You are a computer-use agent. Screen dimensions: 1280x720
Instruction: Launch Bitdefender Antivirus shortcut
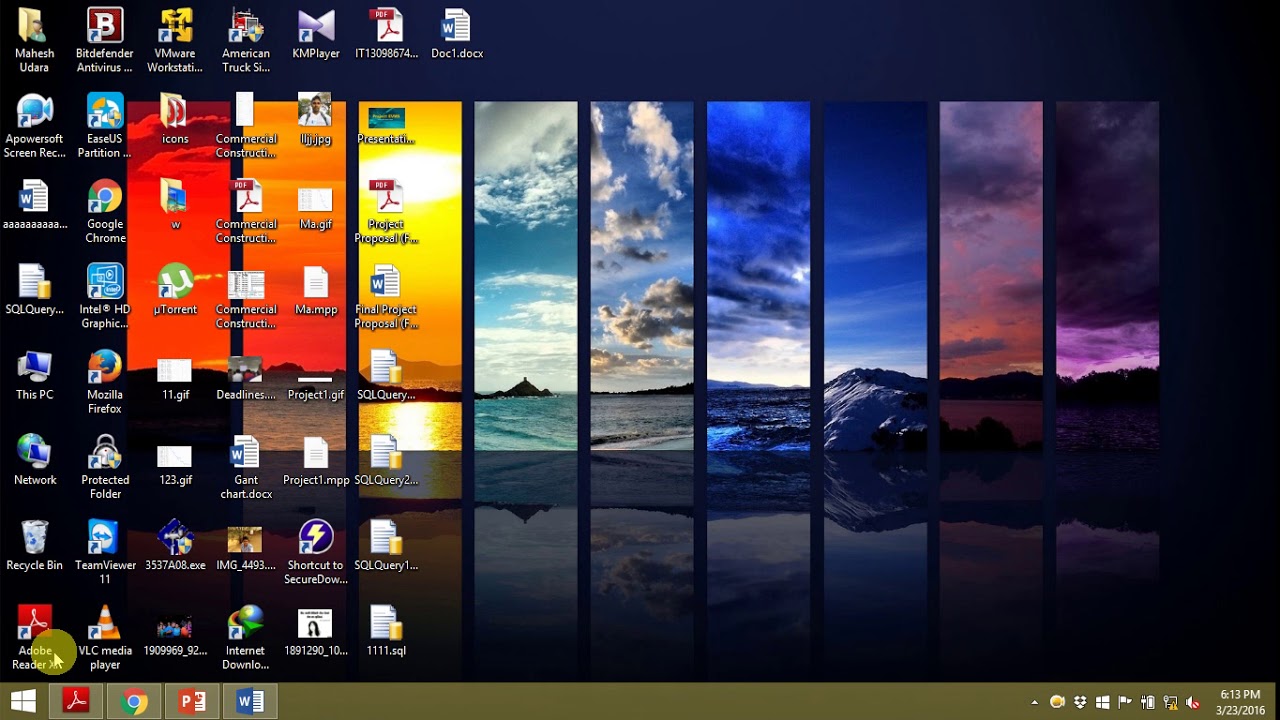pyautogui.click(x=105, y=40)
